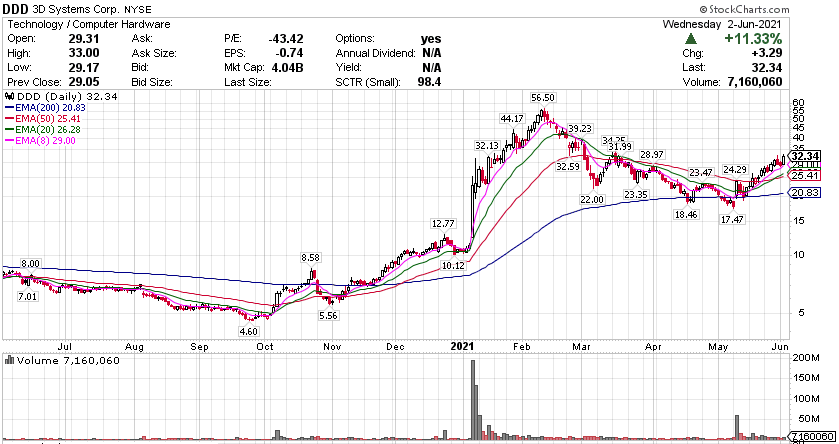839x444 pixels.
Task: Click the EMA(20) 26.28 legend entry
Action: [43, 129]
